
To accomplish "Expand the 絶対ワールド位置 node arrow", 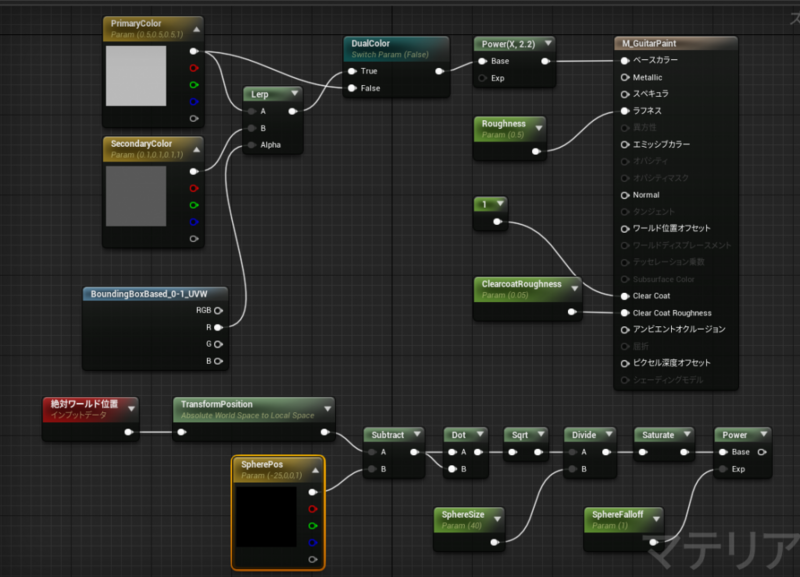I will tap(132, 409).
